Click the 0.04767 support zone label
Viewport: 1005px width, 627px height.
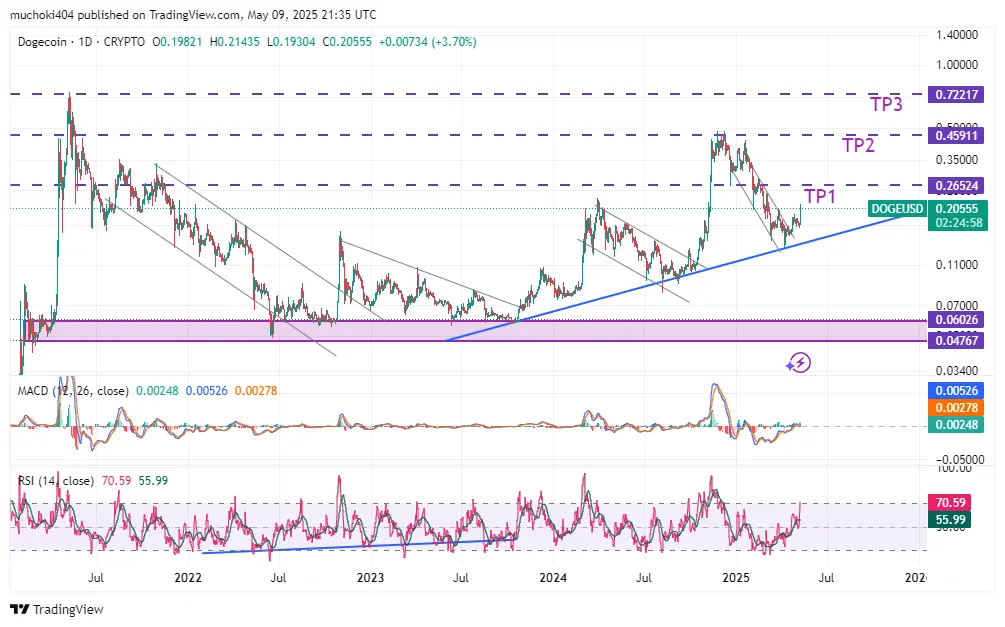tap(956, 340)
